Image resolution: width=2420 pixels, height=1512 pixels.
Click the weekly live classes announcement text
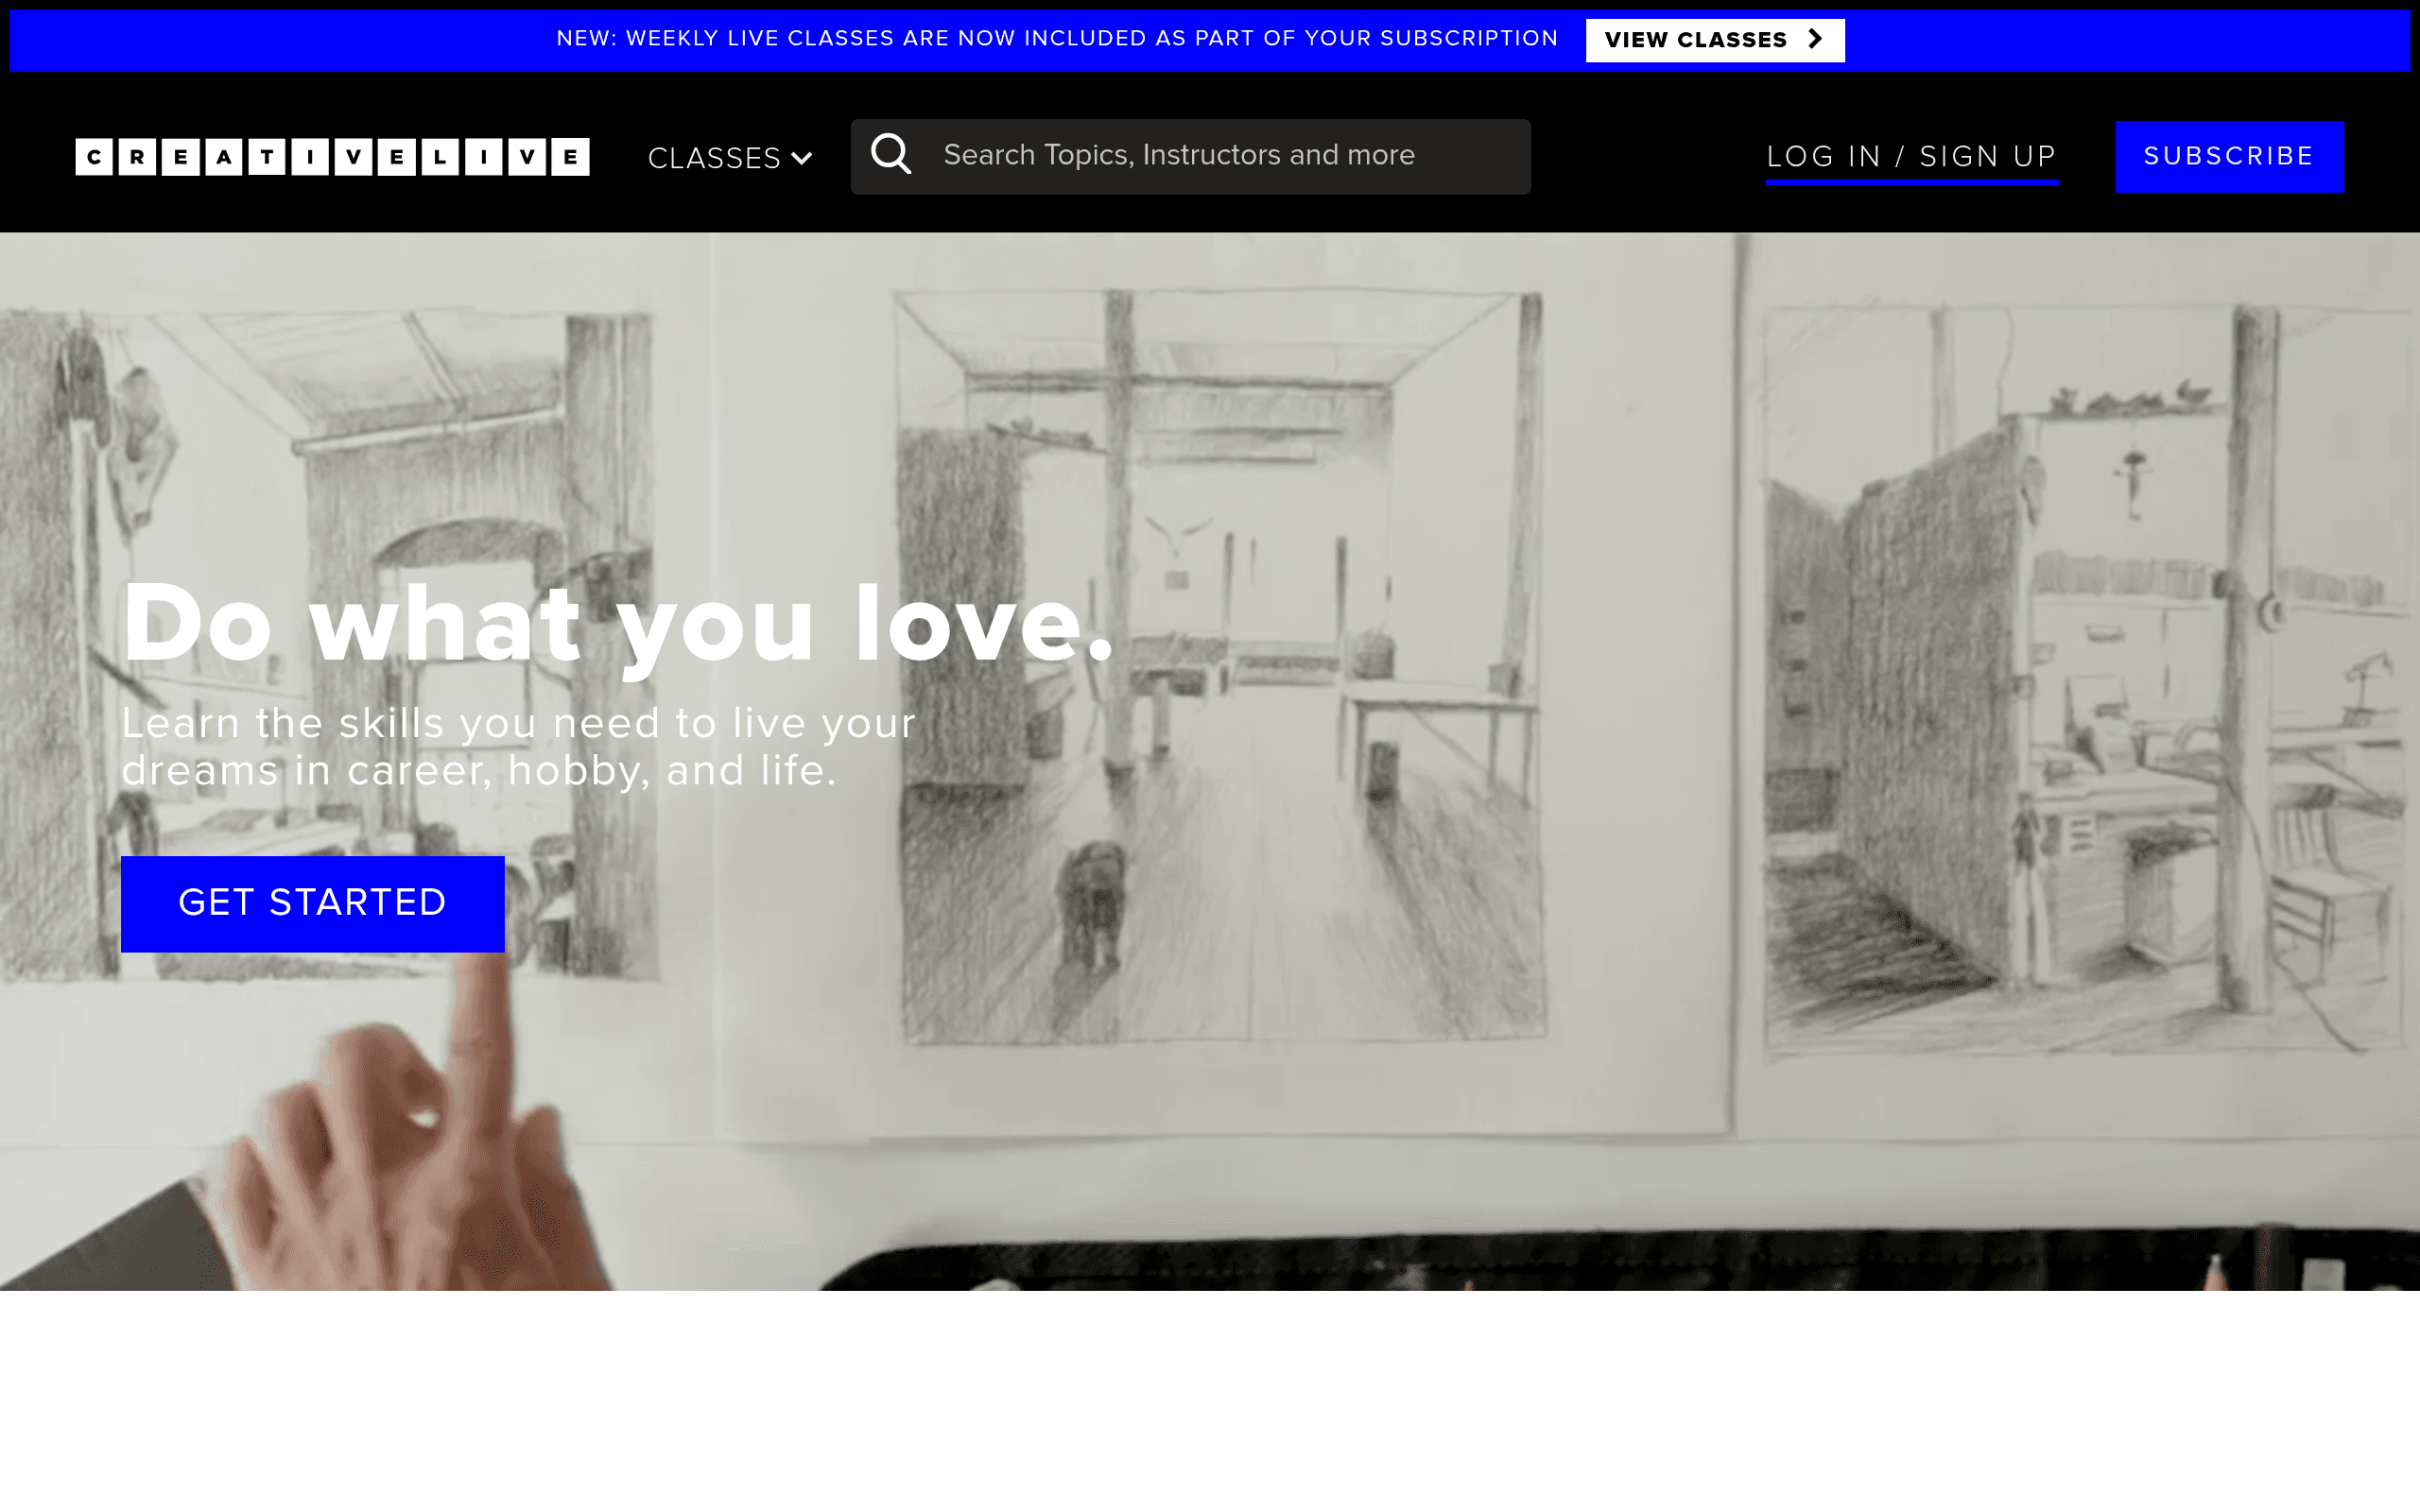click(x=1057, y=39)
